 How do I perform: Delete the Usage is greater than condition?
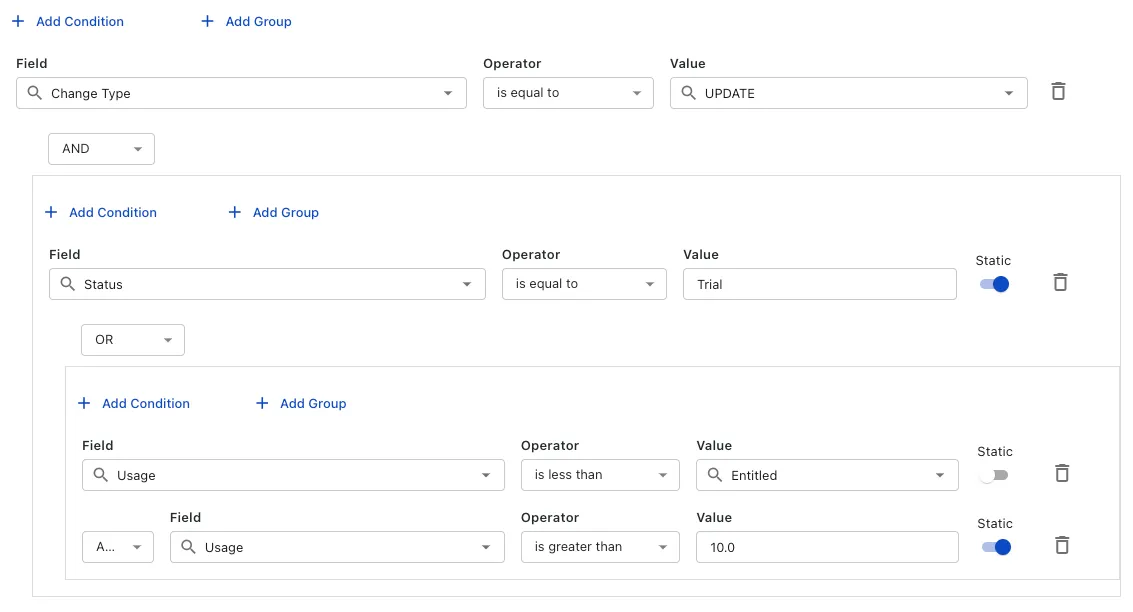(x=1061, y=546)
